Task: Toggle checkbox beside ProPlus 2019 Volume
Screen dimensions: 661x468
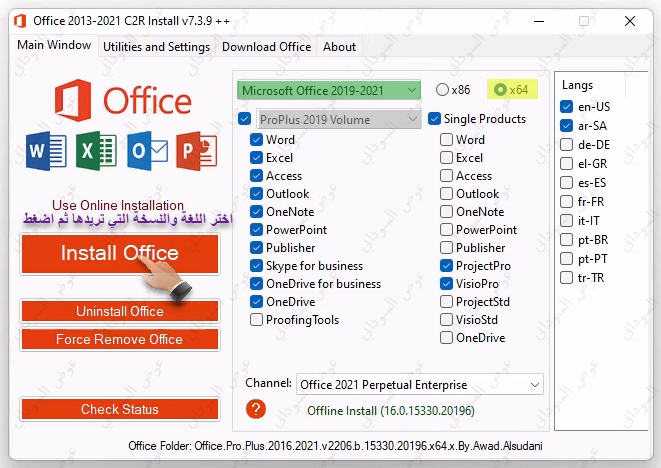Action: pos(245,118)
